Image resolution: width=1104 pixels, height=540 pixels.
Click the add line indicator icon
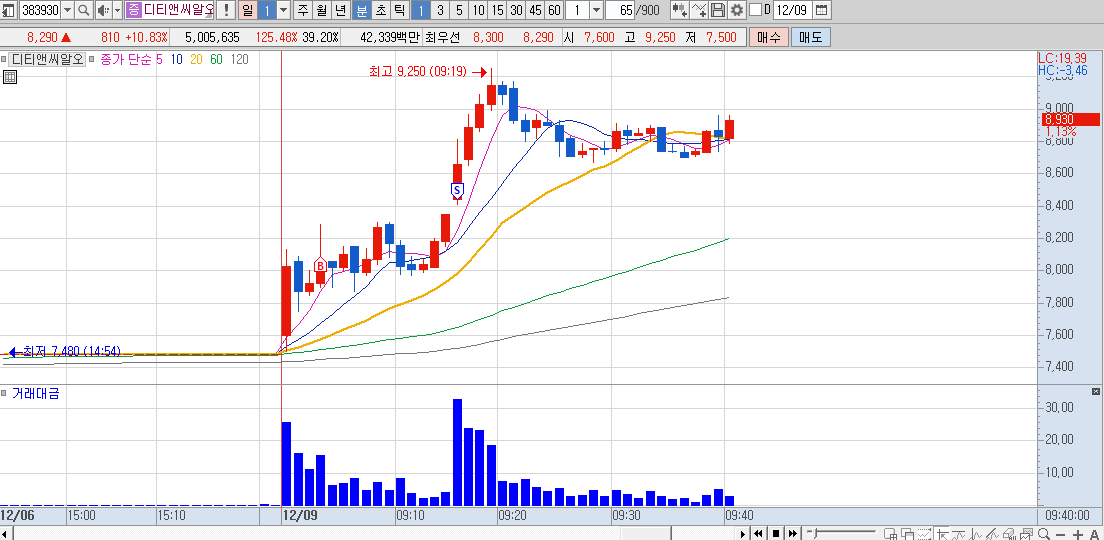pyautogui.click(x=699, y=10)
